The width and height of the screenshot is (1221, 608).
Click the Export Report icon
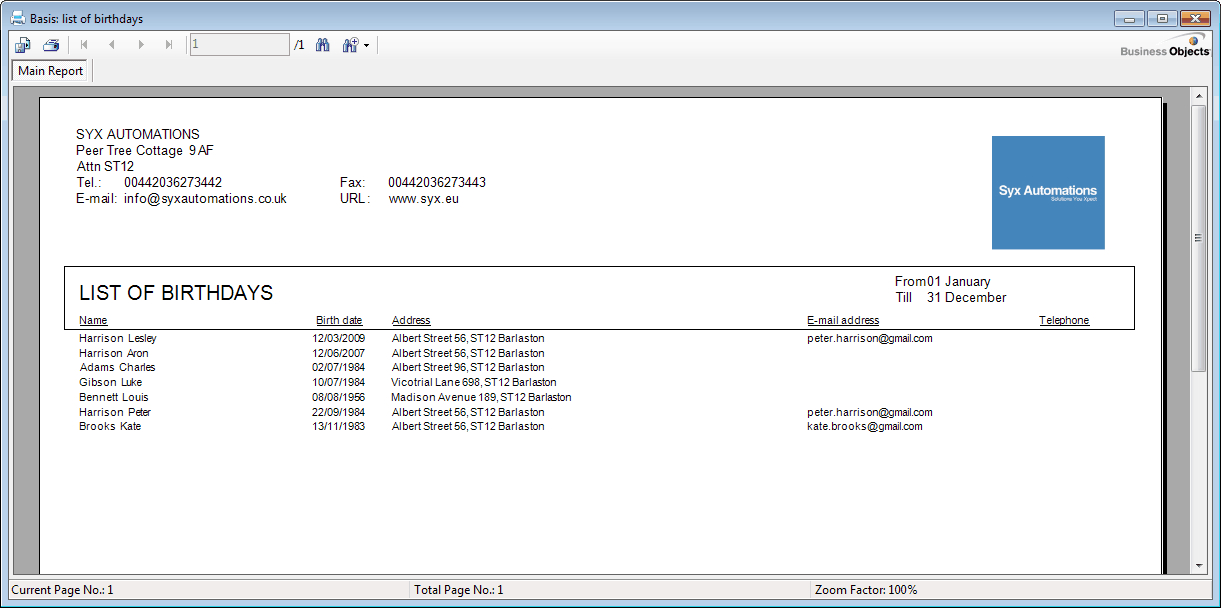(22, 45)
